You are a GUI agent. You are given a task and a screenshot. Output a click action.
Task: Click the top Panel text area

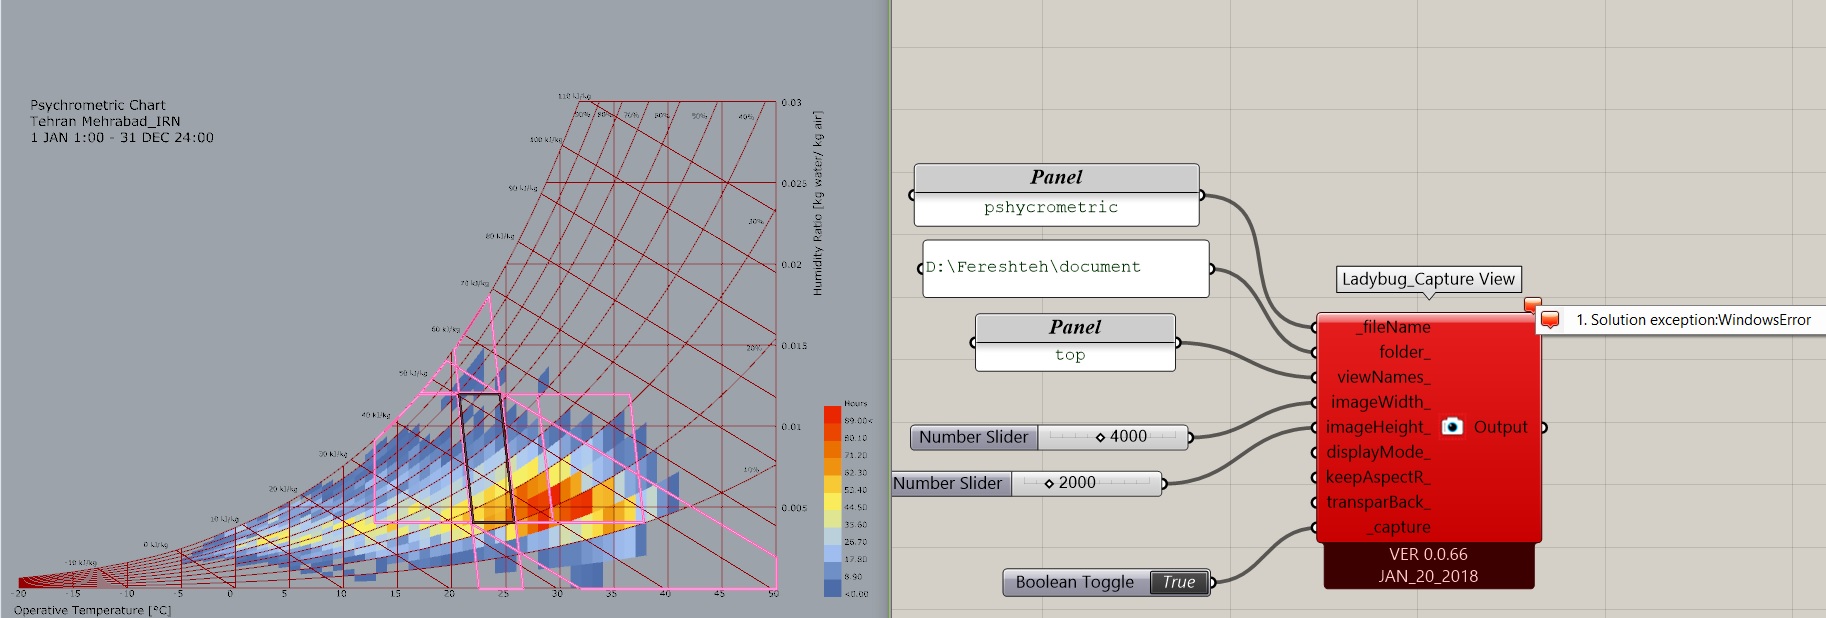[x=1075, y=356]
